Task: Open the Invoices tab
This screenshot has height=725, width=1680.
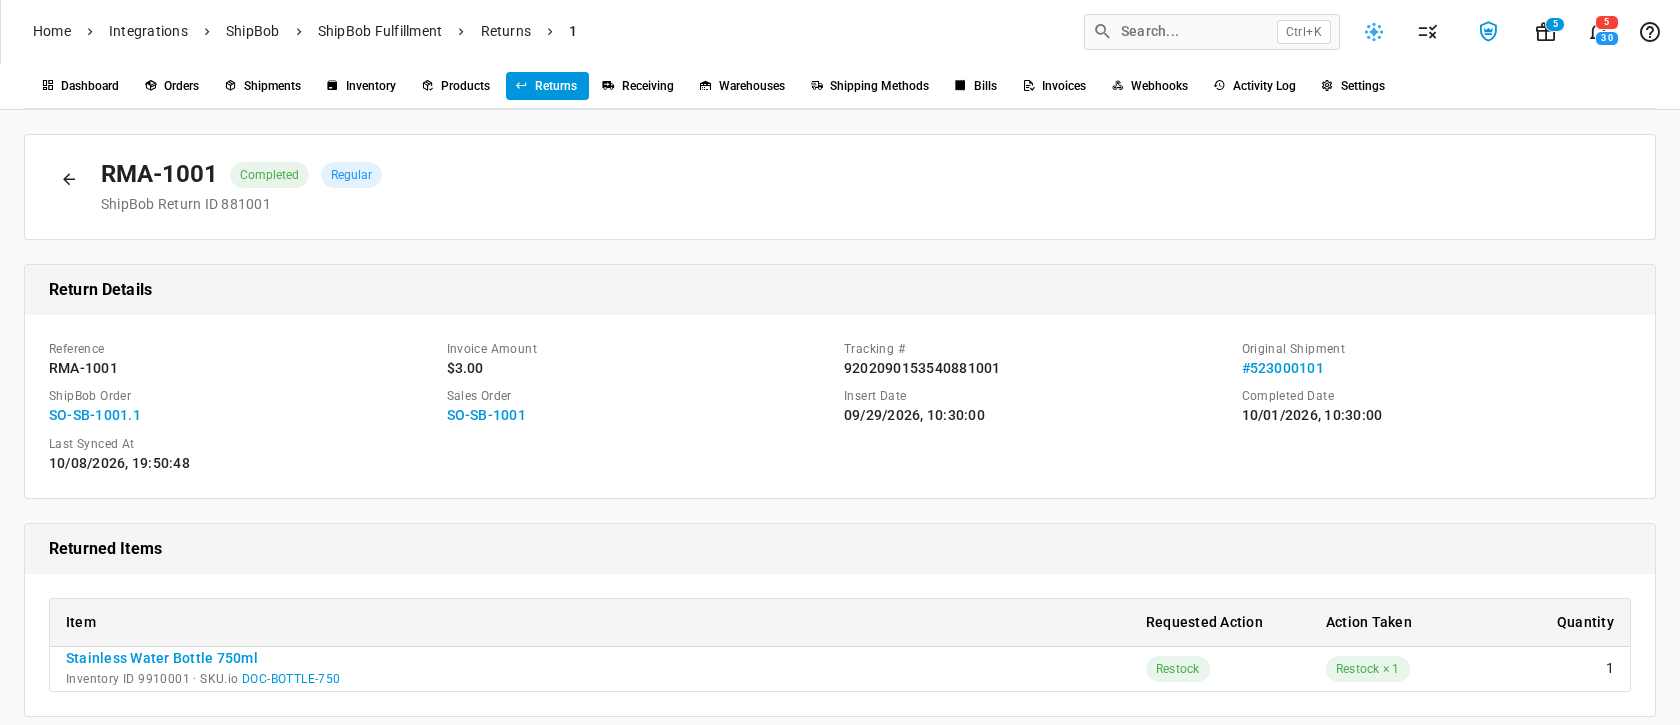Action: click(x=1054, y=86)
